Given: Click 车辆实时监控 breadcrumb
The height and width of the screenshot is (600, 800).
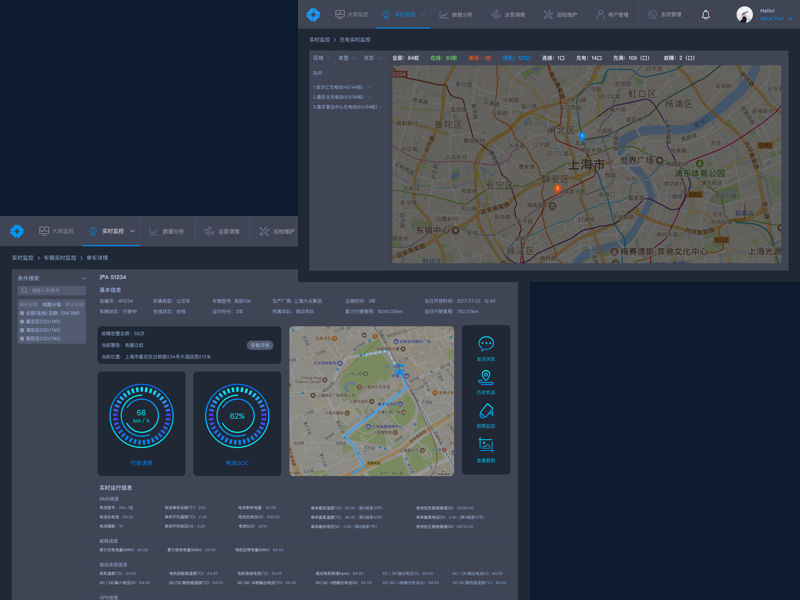Looking at the screenshot, I should (x=60, y=258).
